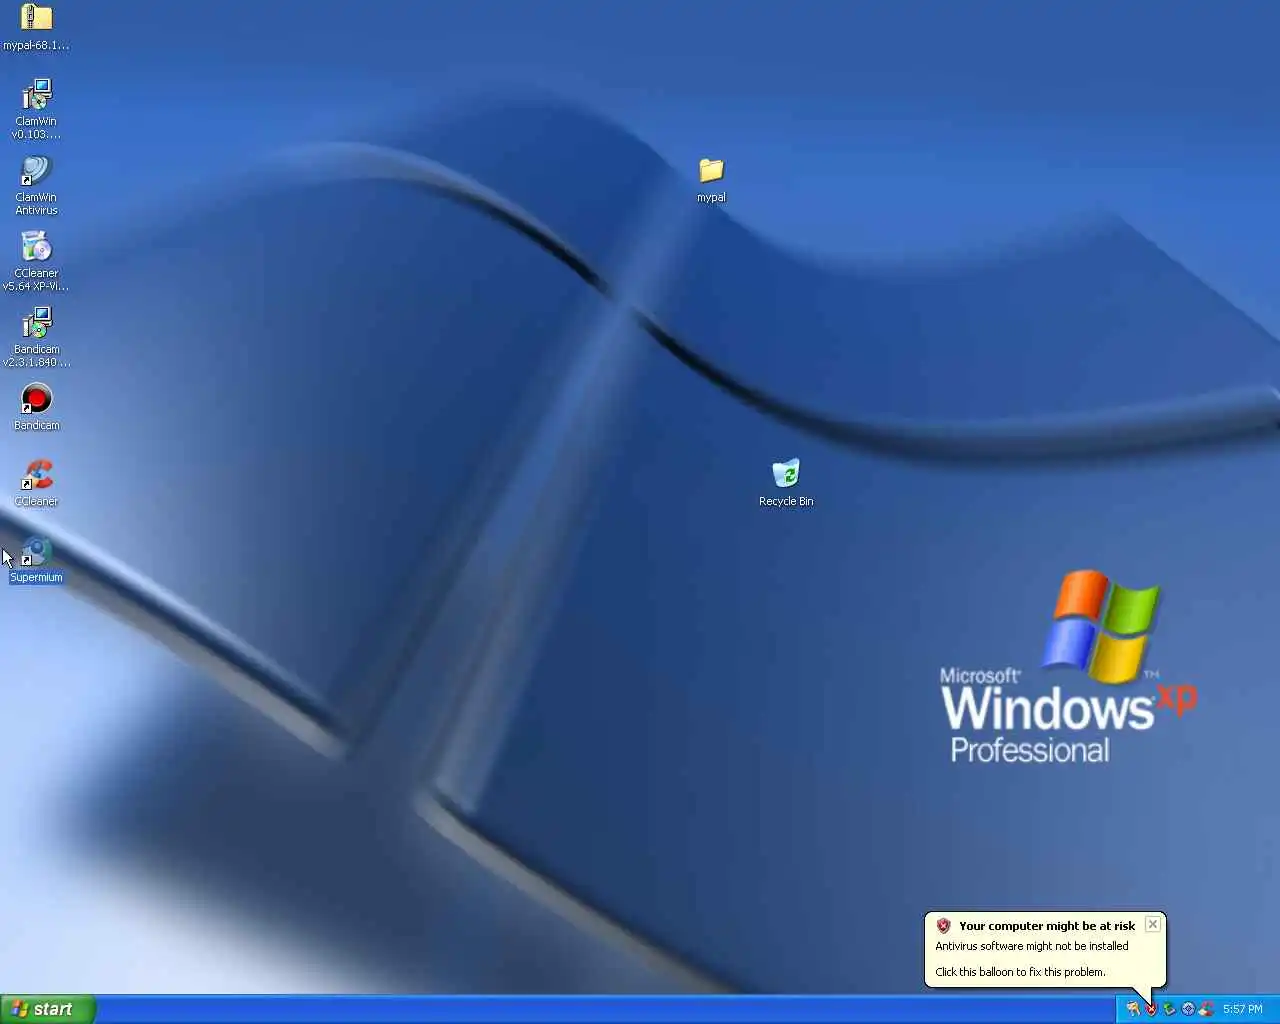
Task: Click the leftmost tray icon beside the red shield
Action: coord(1133,1009)
